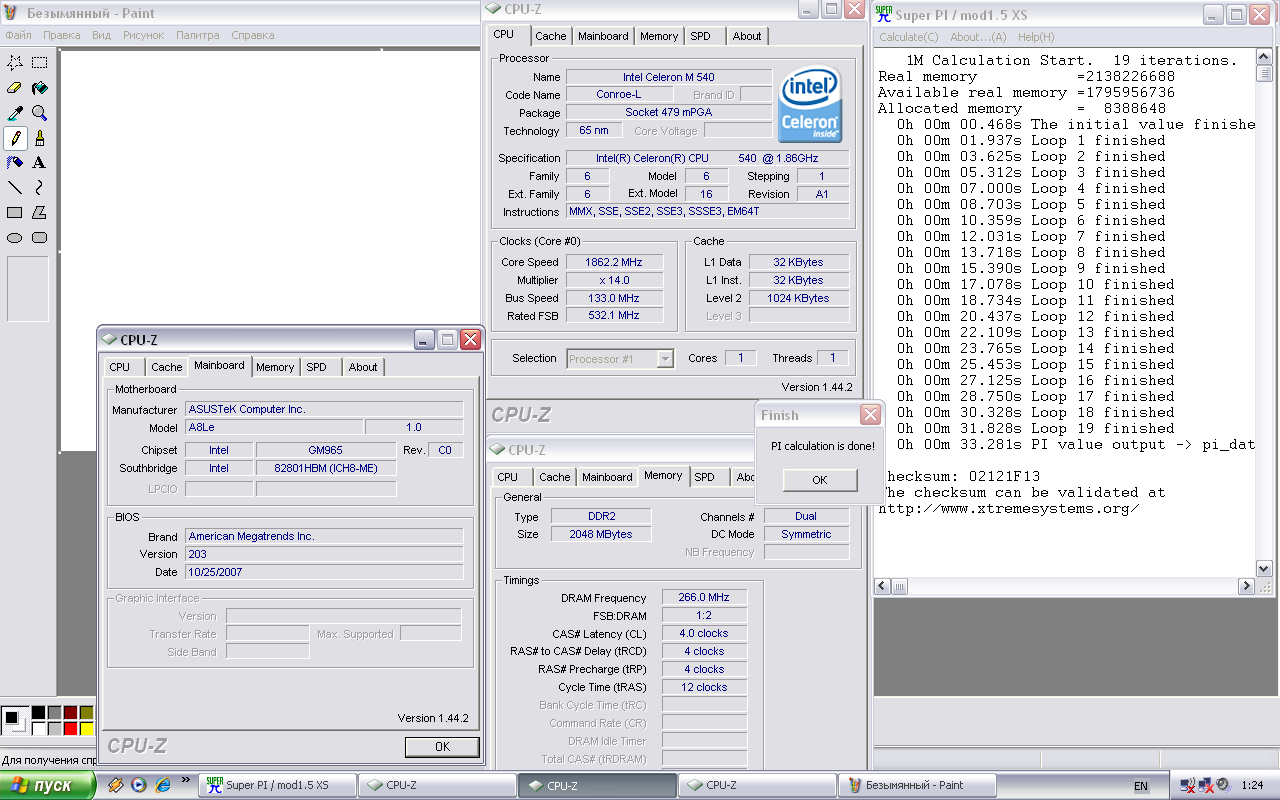Select the Free-Form Select tool in Paint

click(15, 63)
